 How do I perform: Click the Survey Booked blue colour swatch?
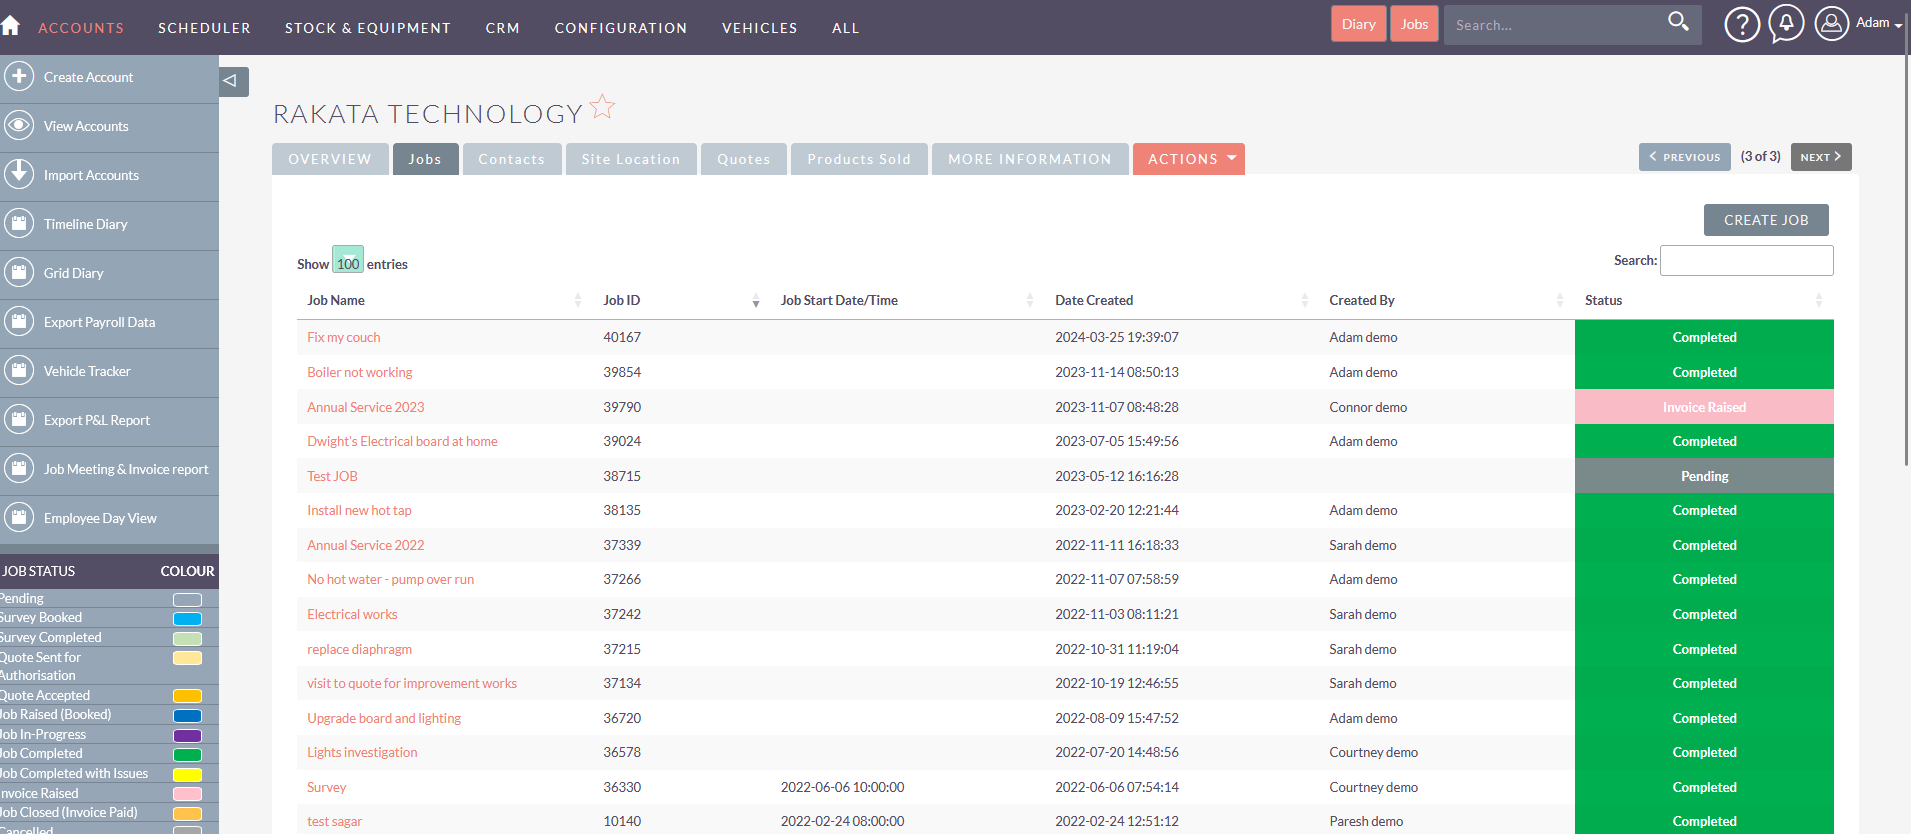pyautogui.click(x=187, y=618)
